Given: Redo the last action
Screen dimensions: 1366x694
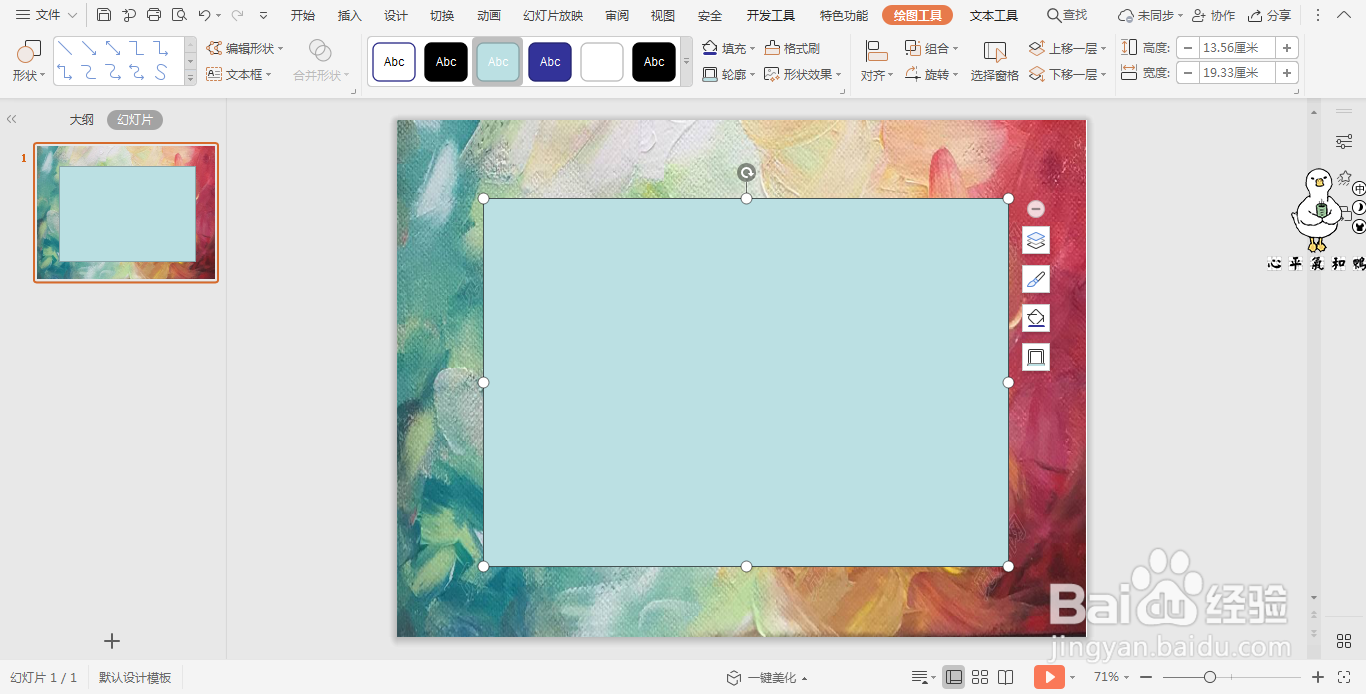Looking at the screenshot, I should coord(237,15).
